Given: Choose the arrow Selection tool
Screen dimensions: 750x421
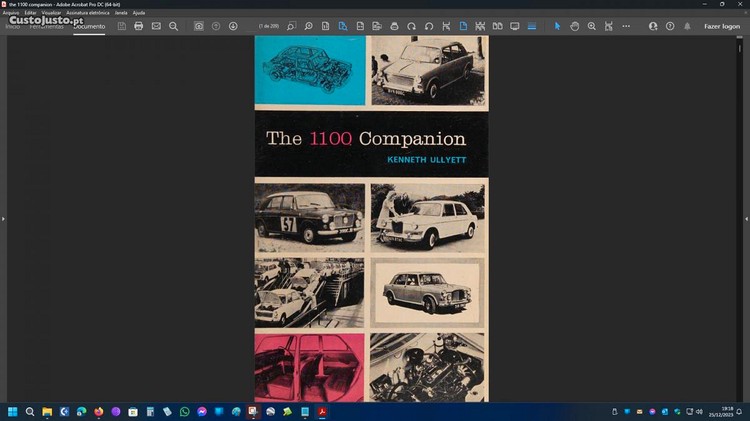Looking at the screenshot, I should tap(558, 26).
